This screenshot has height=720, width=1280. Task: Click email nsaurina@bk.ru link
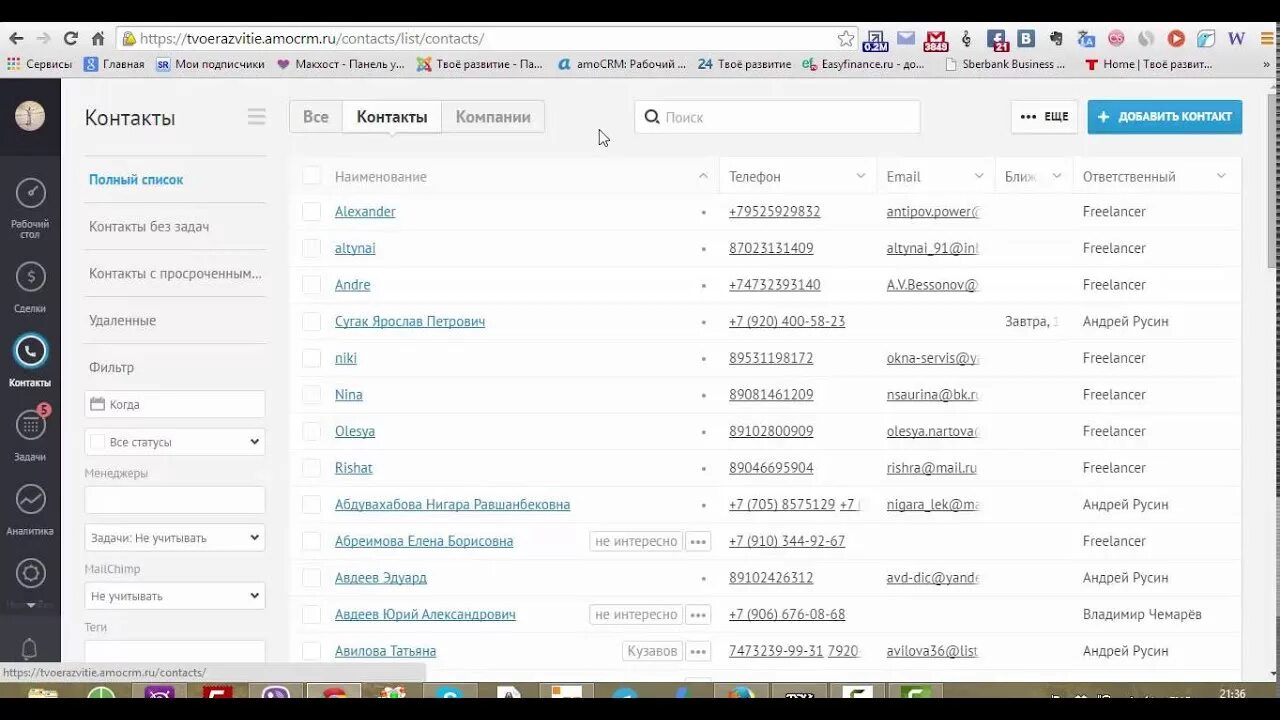coord(932,395)
